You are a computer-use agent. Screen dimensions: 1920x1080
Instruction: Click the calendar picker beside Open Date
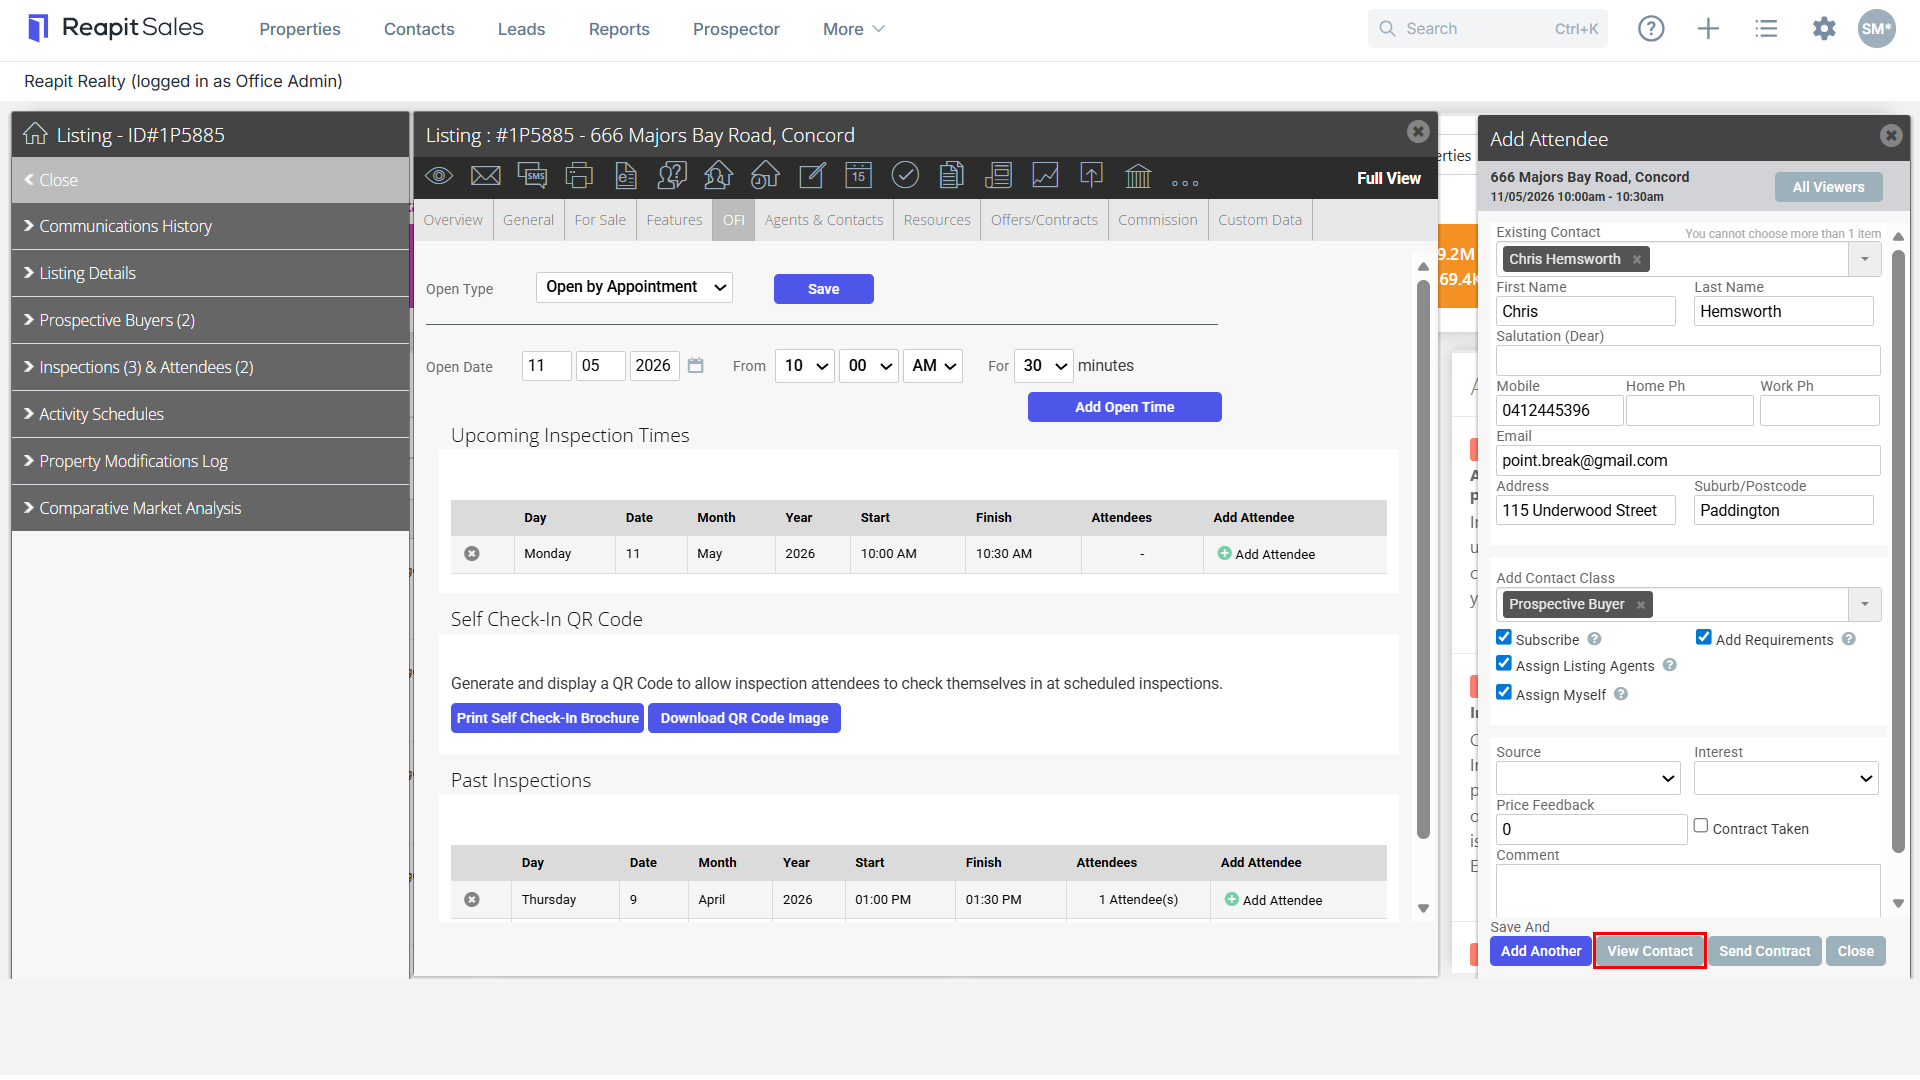pyautogui.click(x=696, y=366)
